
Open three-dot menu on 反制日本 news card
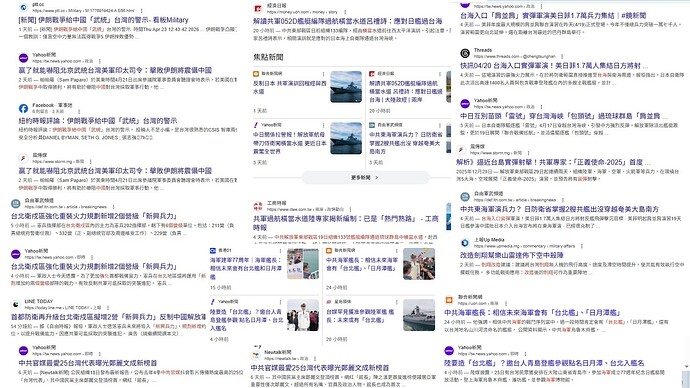323,74
